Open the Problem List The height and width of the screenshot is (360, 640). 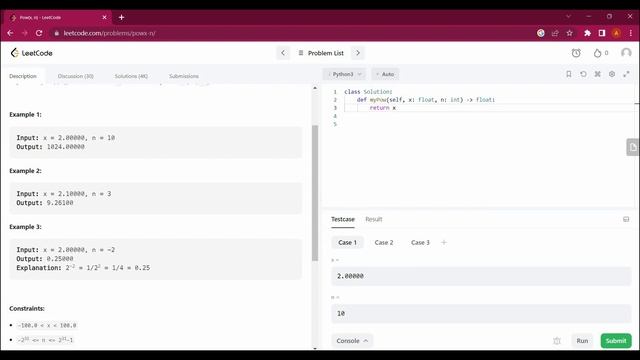pyautogui.click(x=321, y=53)
